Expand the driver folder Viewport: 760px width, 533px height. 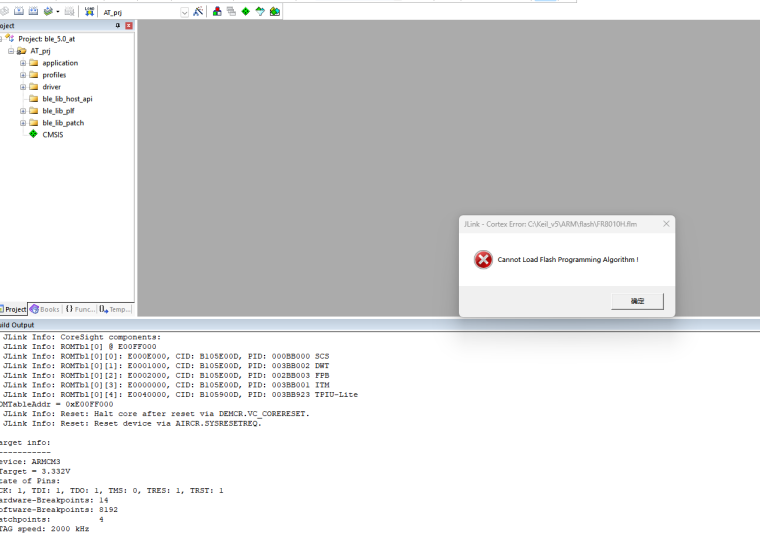[23, 87]
